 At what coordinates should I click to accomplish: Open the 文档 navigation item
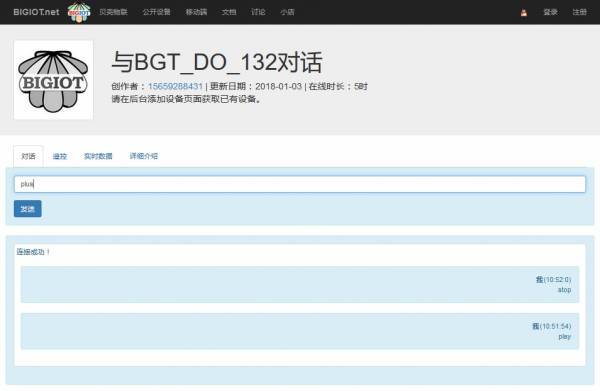point(229,12)
